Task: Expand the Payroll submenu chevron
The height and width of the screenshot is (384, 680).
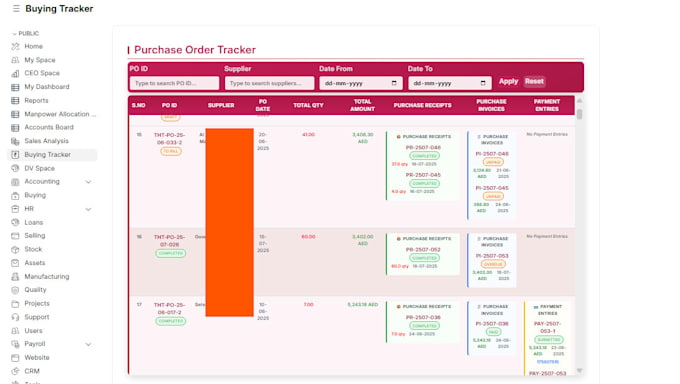Action: tap(88, 345)
